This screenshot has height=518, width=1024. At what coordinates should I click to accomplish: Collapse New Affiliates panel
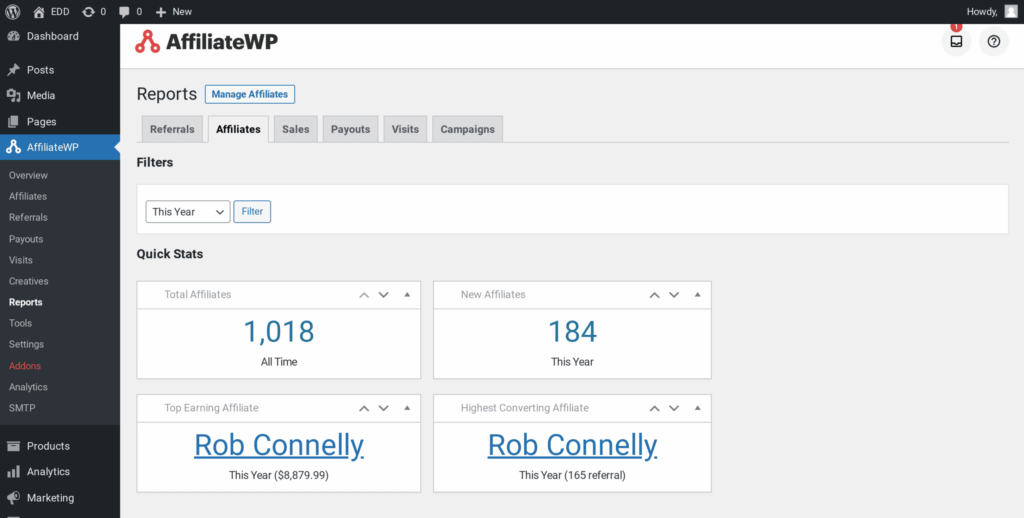697,295
